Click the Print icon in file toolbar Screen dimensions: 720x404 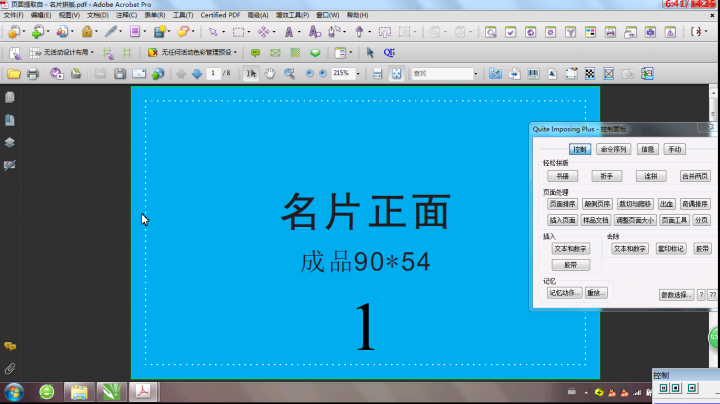(33, 74)
